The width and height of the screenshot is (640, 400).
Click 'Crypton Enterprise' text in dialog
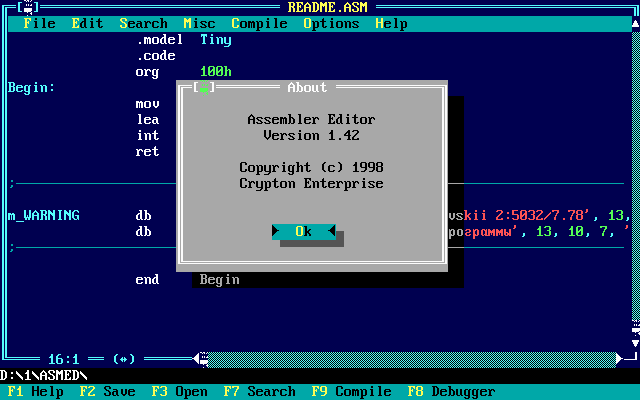(311, 184)
